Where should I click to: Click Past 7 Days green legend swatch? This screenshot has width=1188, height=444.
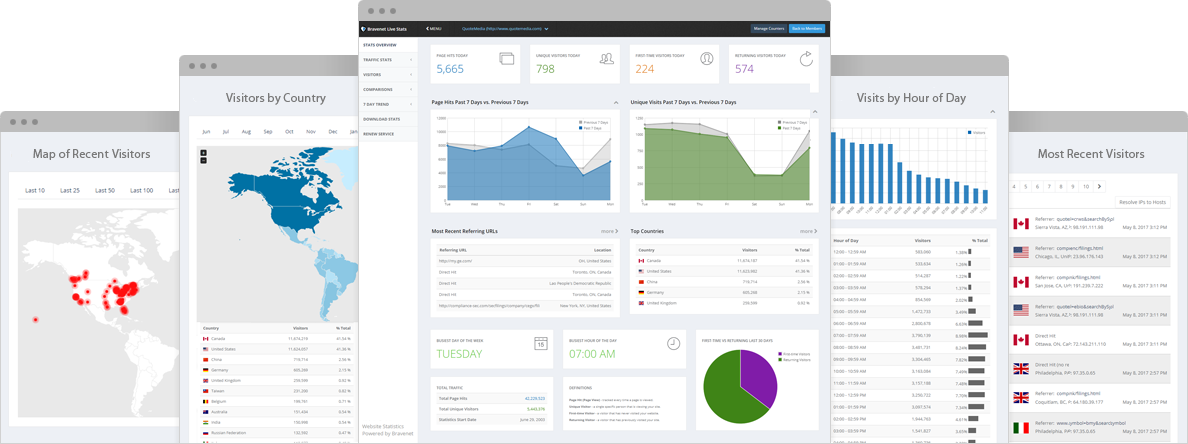coord(780,129)
